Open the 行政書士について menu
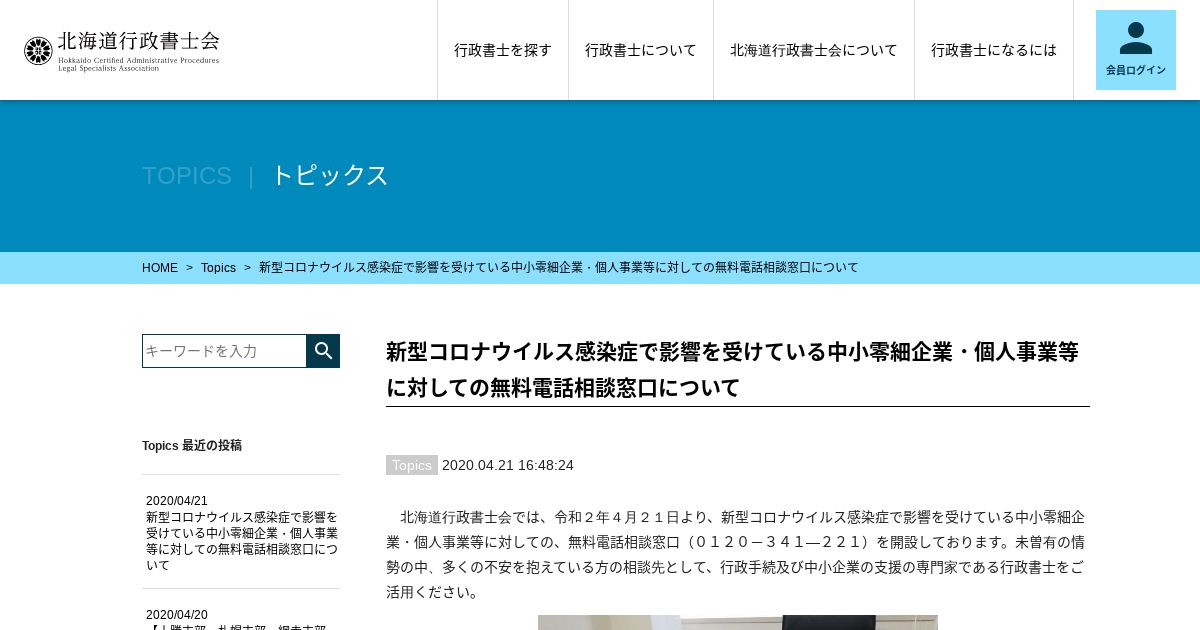1200x630 pixels. coord(641,50)
